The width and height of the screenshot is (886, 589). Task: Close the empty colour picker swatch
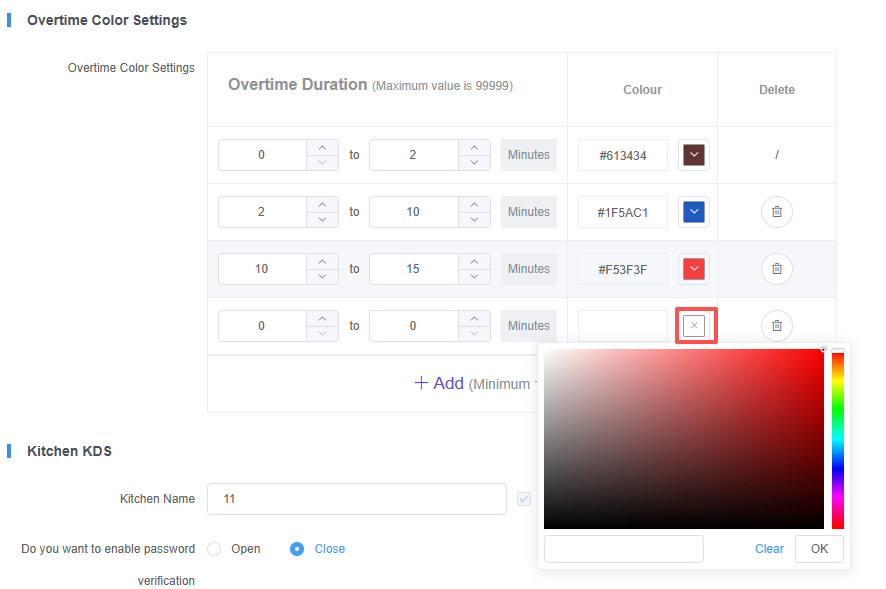coord(695,326)
